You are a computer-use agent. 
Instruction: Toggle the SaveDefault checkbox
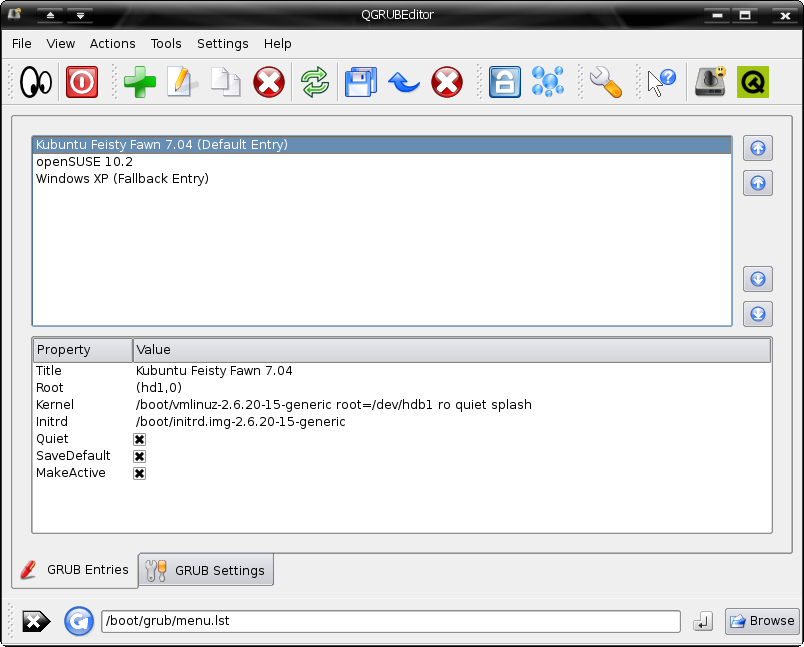point(140,456)
